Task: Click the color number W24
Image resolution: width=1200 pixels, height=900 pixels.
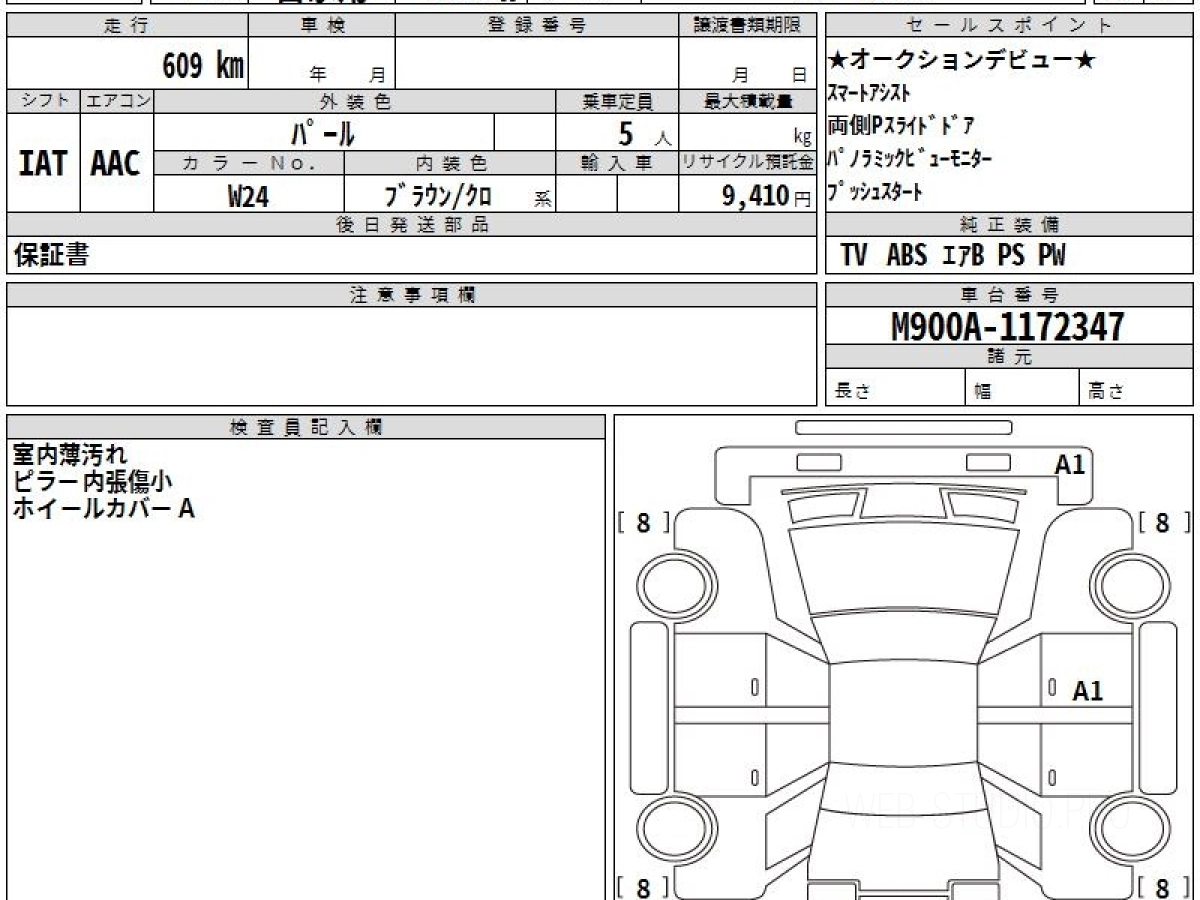Action: pos(248,196)
